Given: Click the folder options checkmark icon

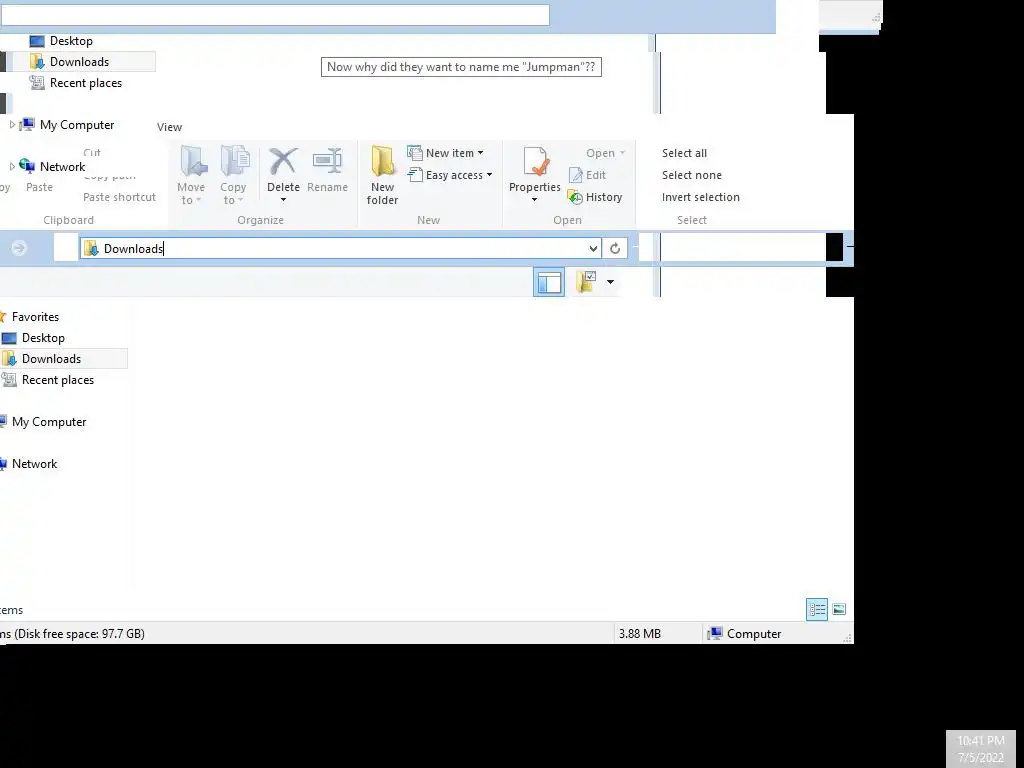Looking at the screenshot, I should click(x=586, y=282).
